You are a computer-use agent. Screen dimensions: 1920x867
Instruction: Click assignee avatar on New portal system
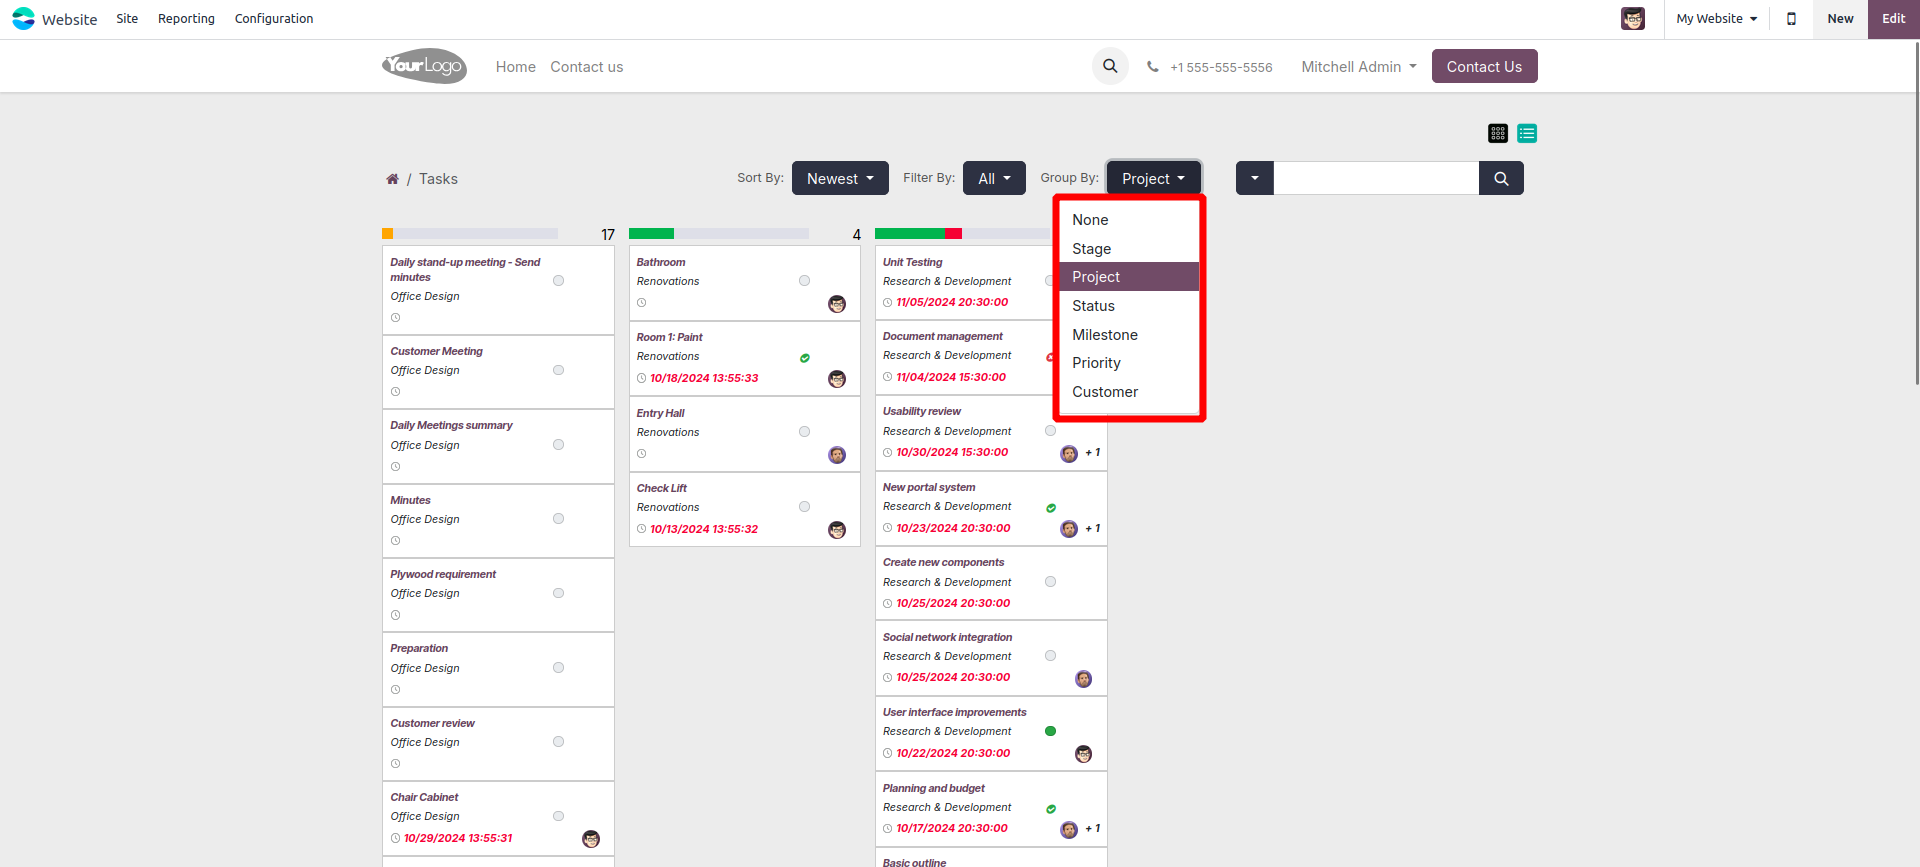coord(1069,529)
